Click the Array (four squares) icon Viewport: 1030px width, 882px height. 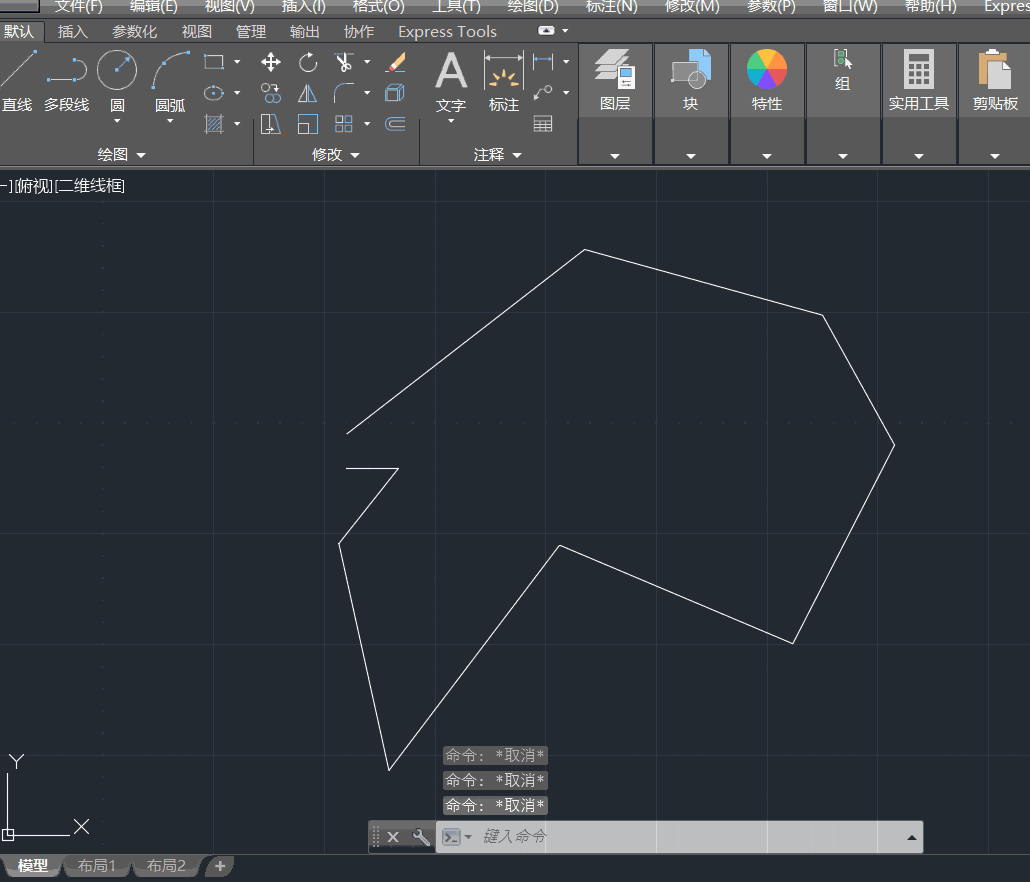344,124
